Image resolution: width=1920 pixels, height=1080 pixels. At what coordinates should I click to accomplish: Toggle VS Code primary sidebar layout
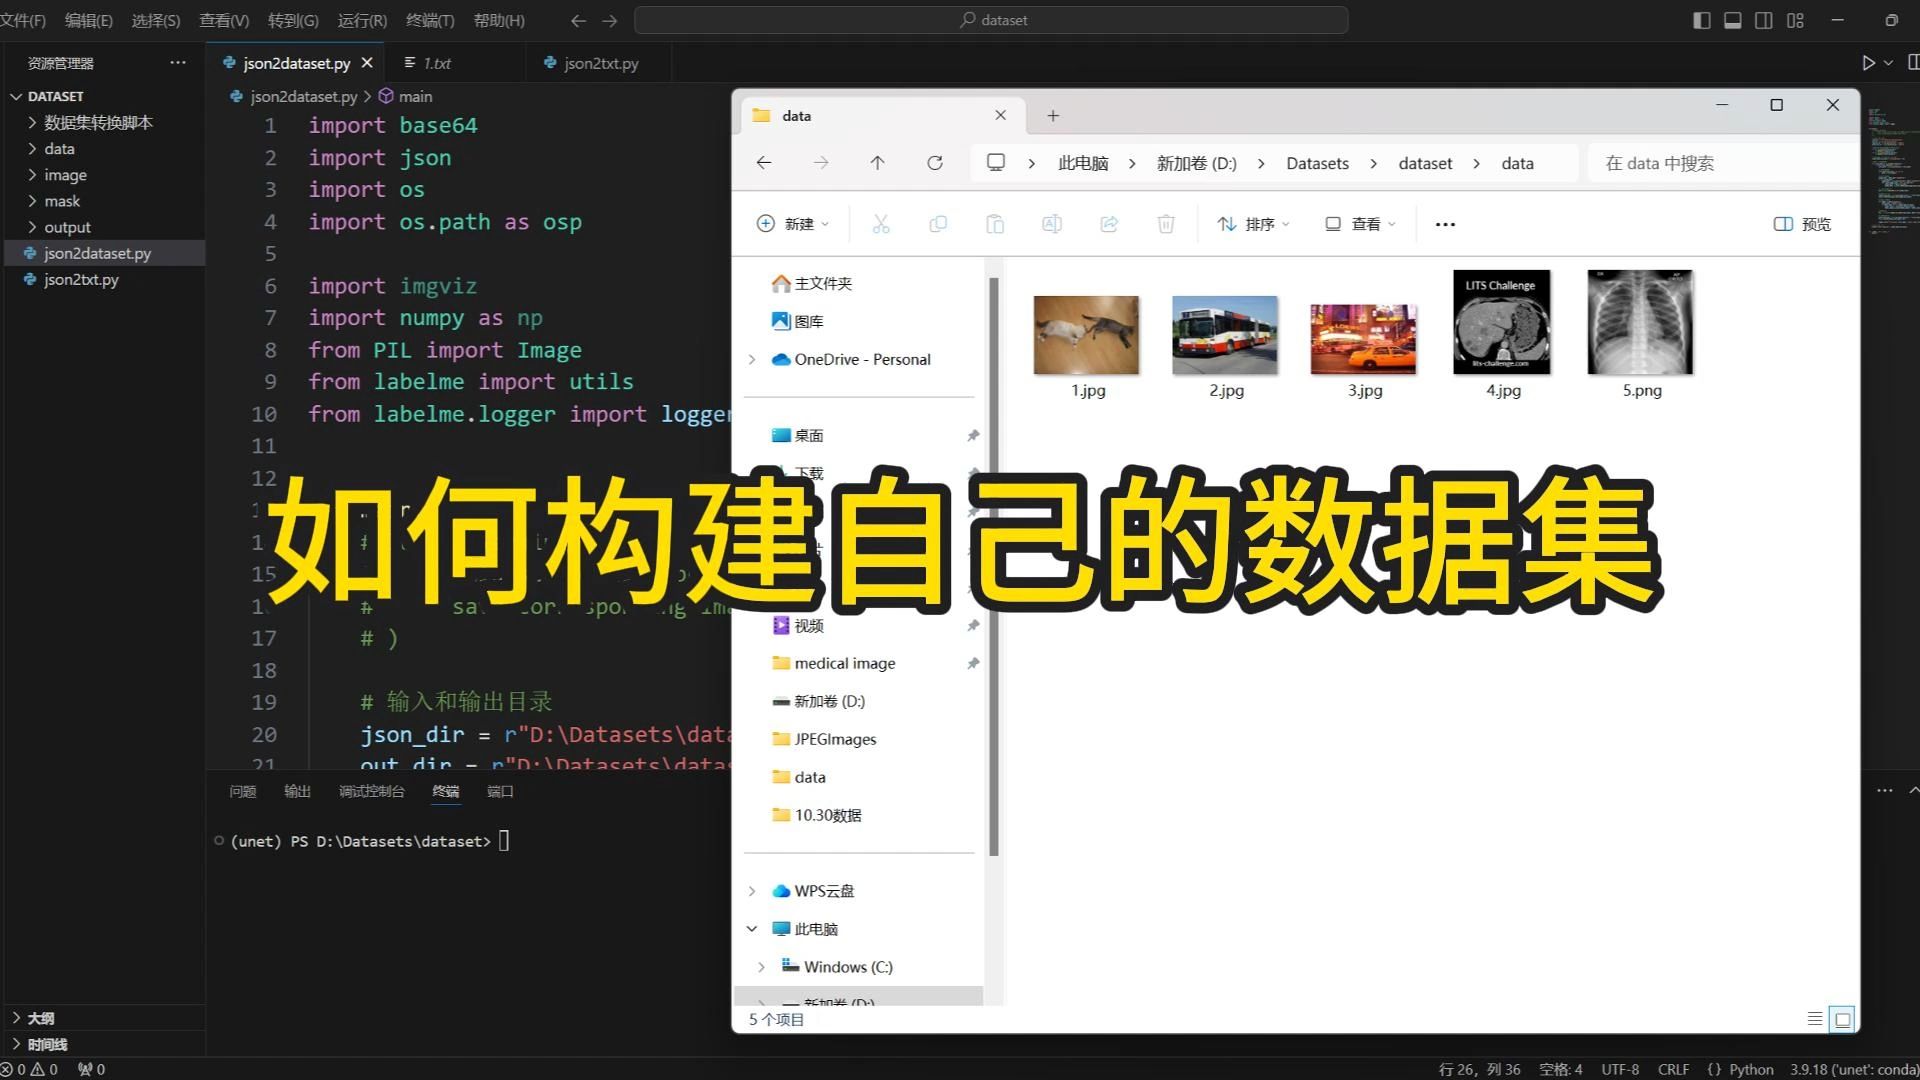click(x=1701, y=20)
